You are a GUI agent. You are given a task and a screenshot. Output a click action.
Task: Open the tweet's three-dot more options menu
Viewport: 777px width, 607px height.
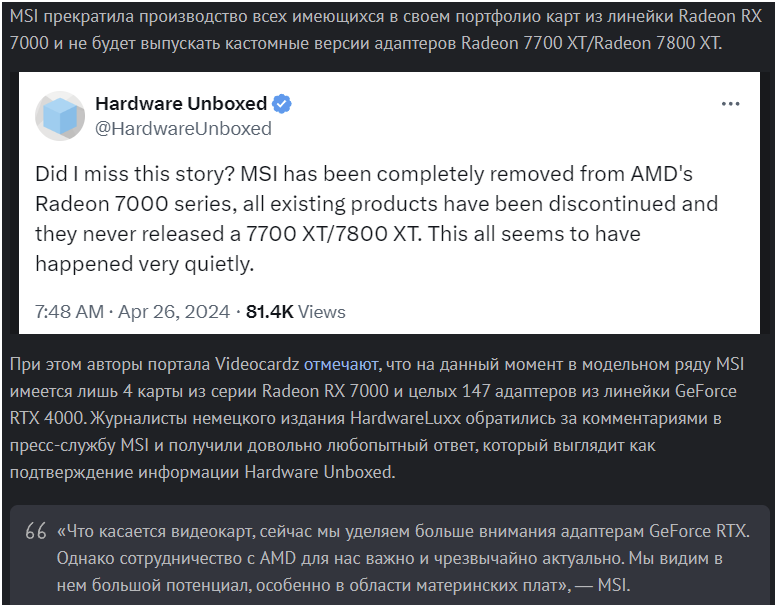730,104
